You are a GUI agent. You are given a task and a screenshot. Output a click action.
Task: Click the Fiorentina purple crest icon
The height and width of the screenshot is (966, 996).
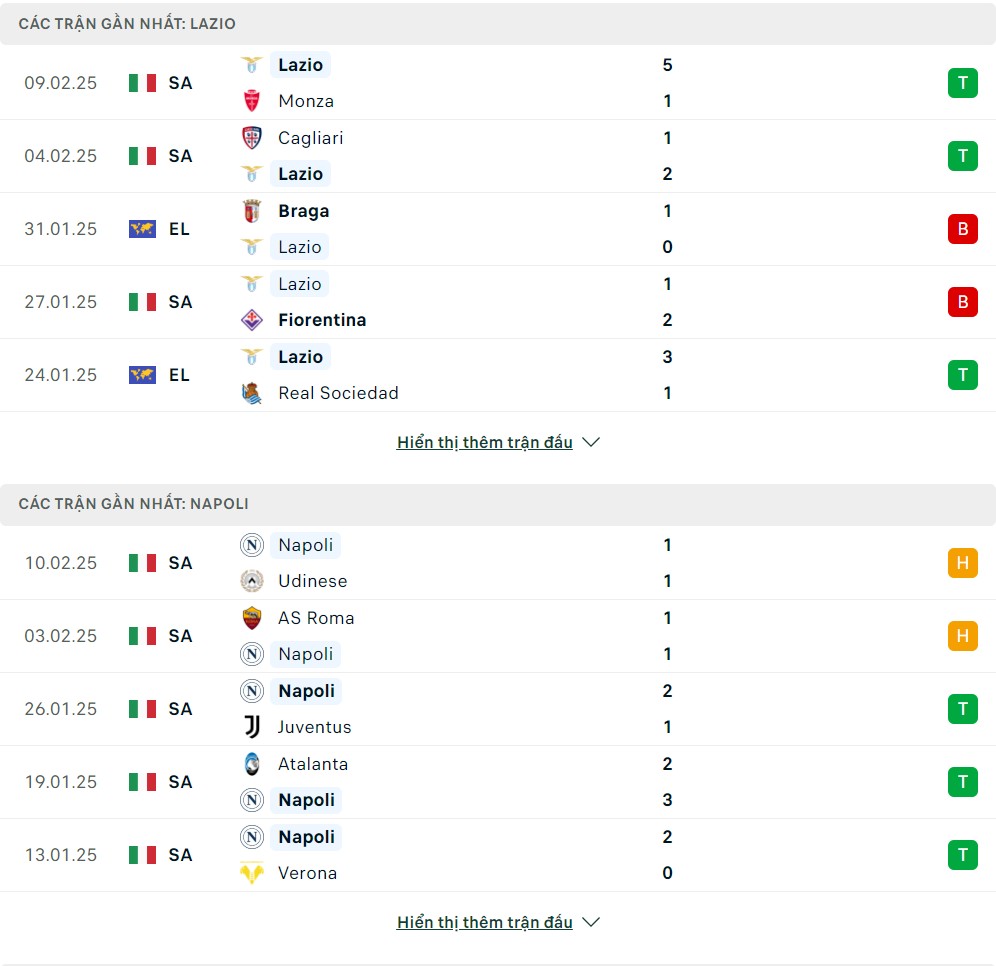(x=252, y=319)
